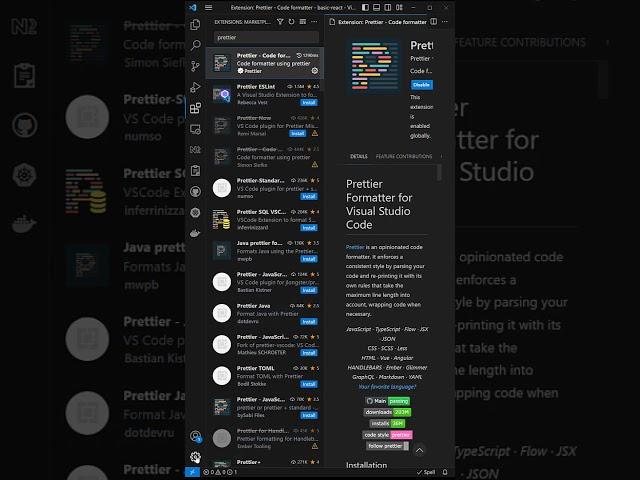
Task: Install Prettier ESLint extension
Action: [309, 102]
